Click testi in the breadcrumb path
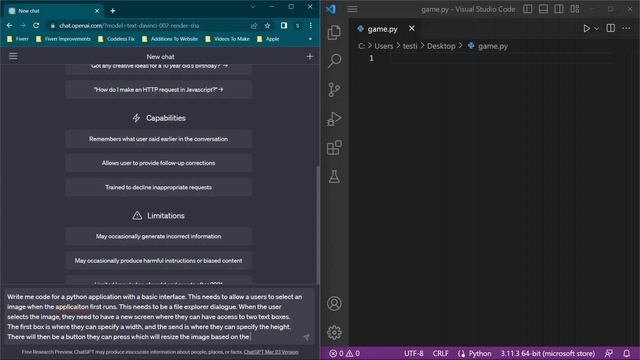Viewport: 640px width, 360px height. click(x=410, y=46)
